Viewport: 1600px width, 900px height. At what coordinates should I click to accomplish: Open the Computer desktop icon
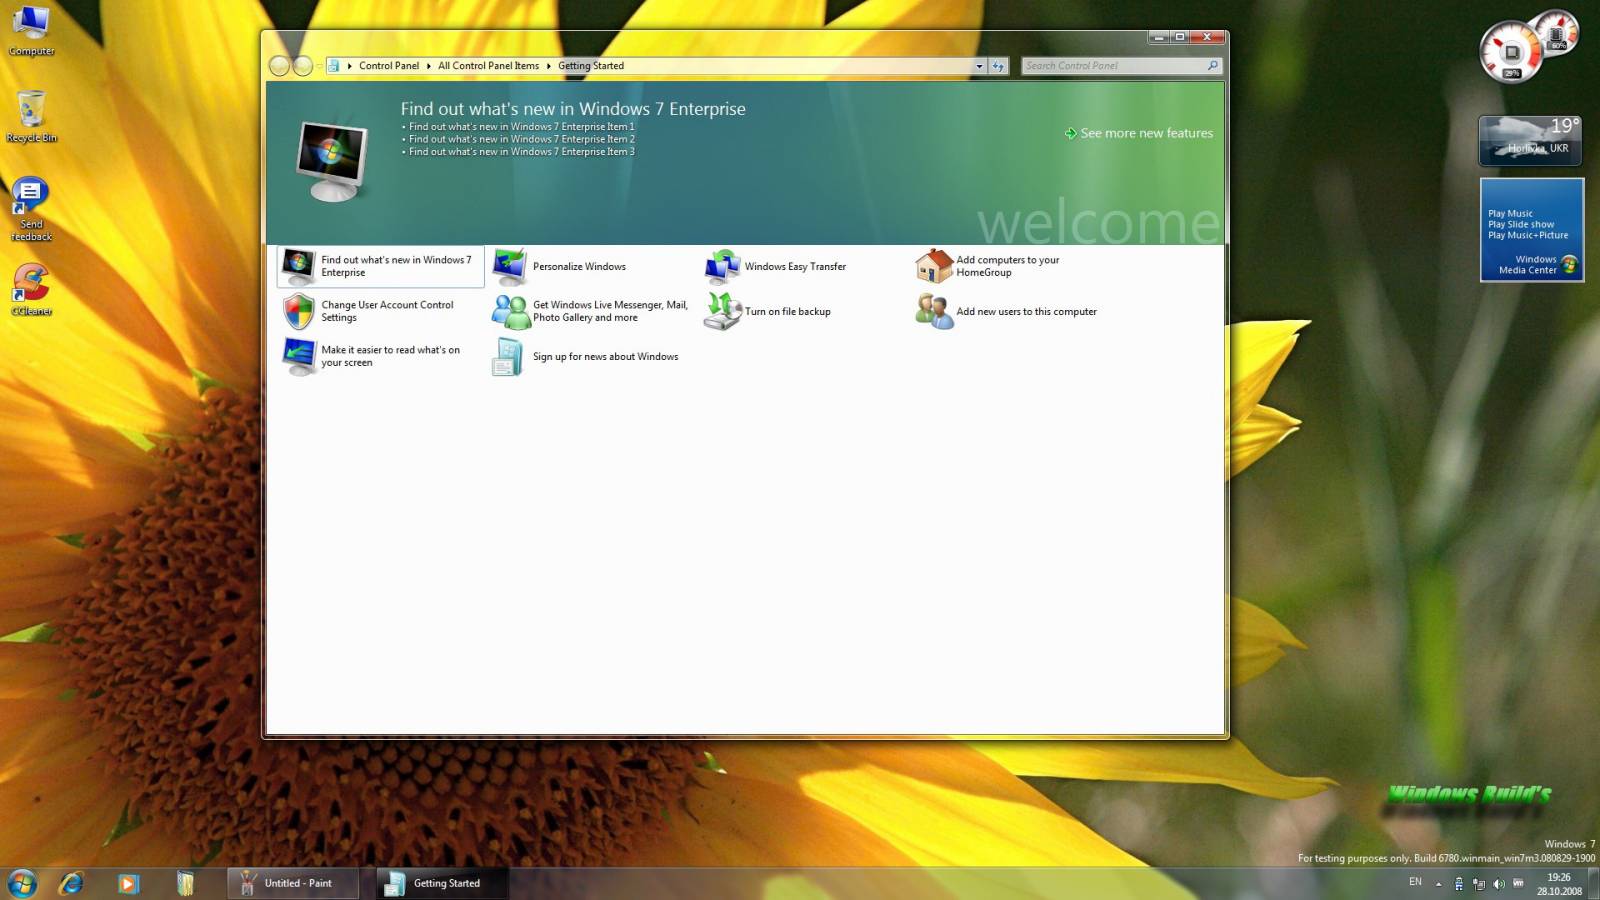(31, 31)
